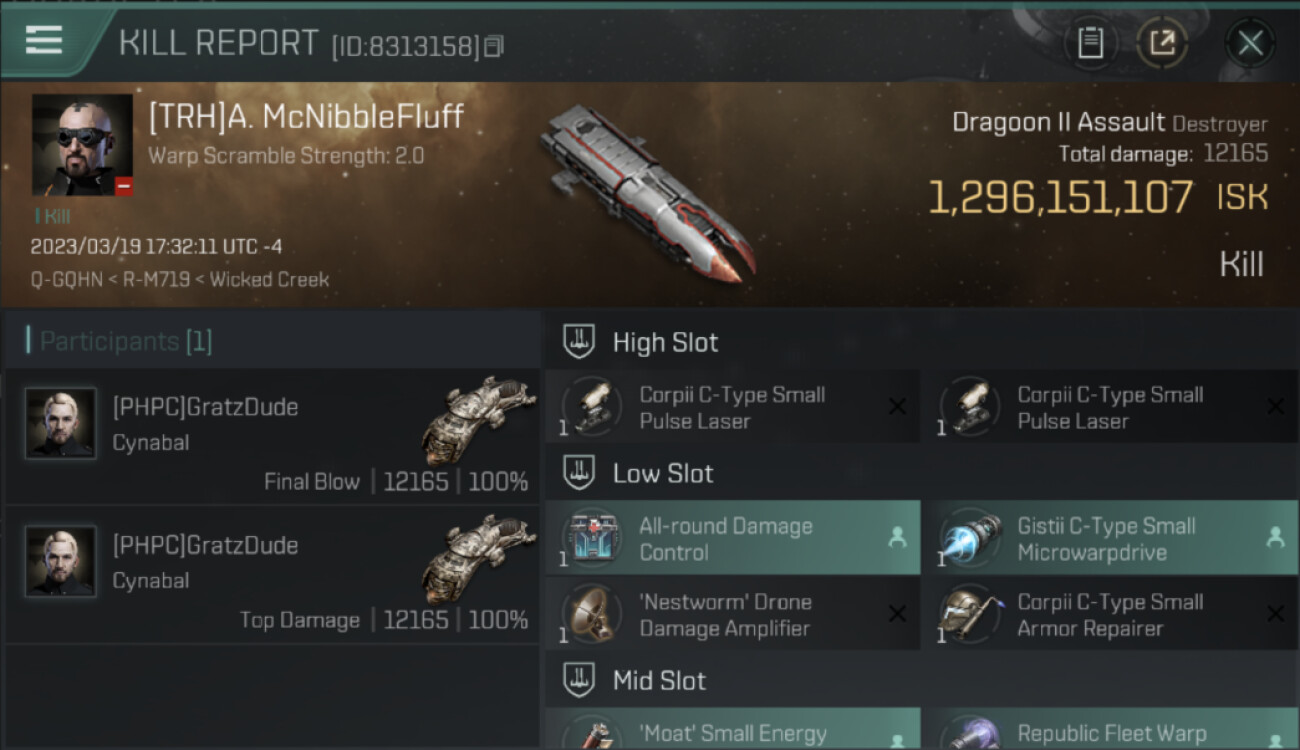Viewport: 1300px width, 750px height.
Task: Toggle the person marker on All-round Damage Control
Action: [x=897, y=538]
